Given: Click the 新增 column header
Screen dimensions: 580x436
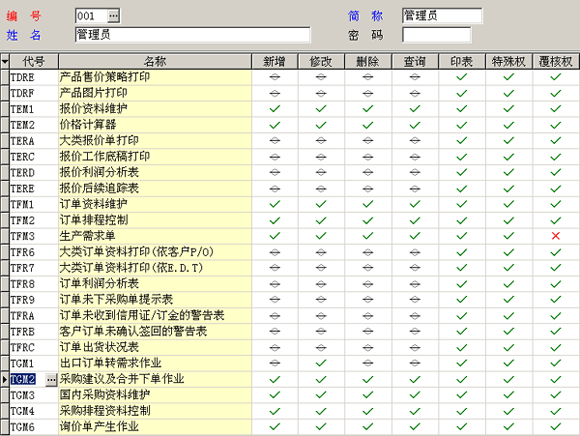Looking at the screenshot, I should click(x=274, y=61).
